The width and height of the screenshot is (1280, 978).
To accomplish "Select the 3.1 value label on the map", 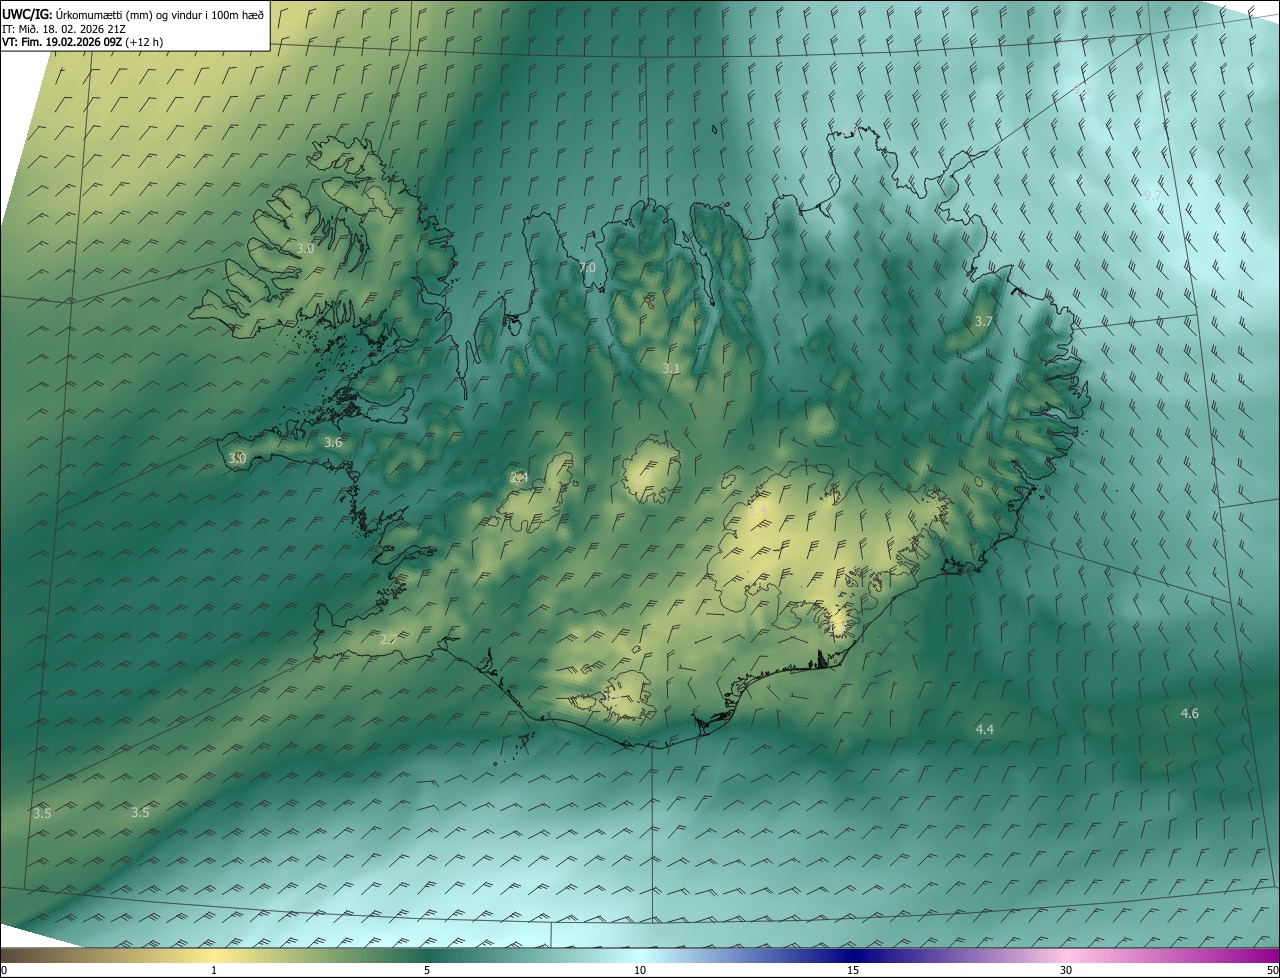I will coord(671,368).
